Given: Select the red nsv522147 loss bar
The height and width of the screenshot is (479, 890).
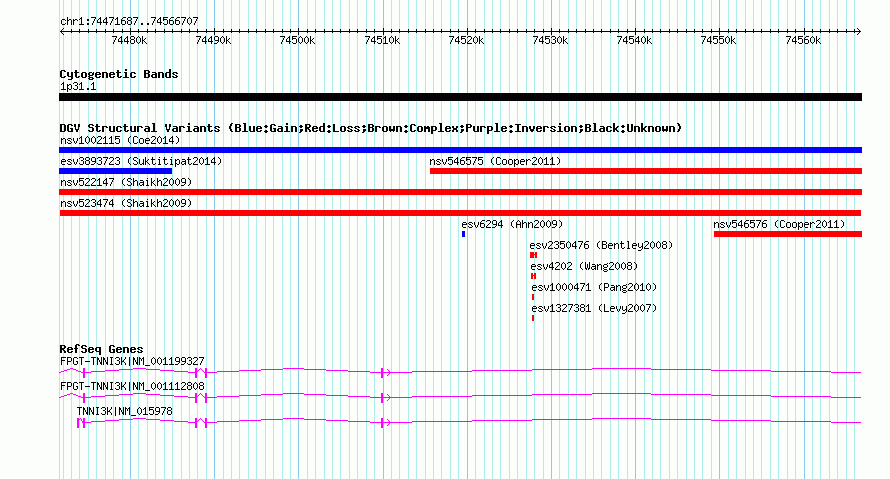Looking at the screenshot, I should [x=460, y=192].
